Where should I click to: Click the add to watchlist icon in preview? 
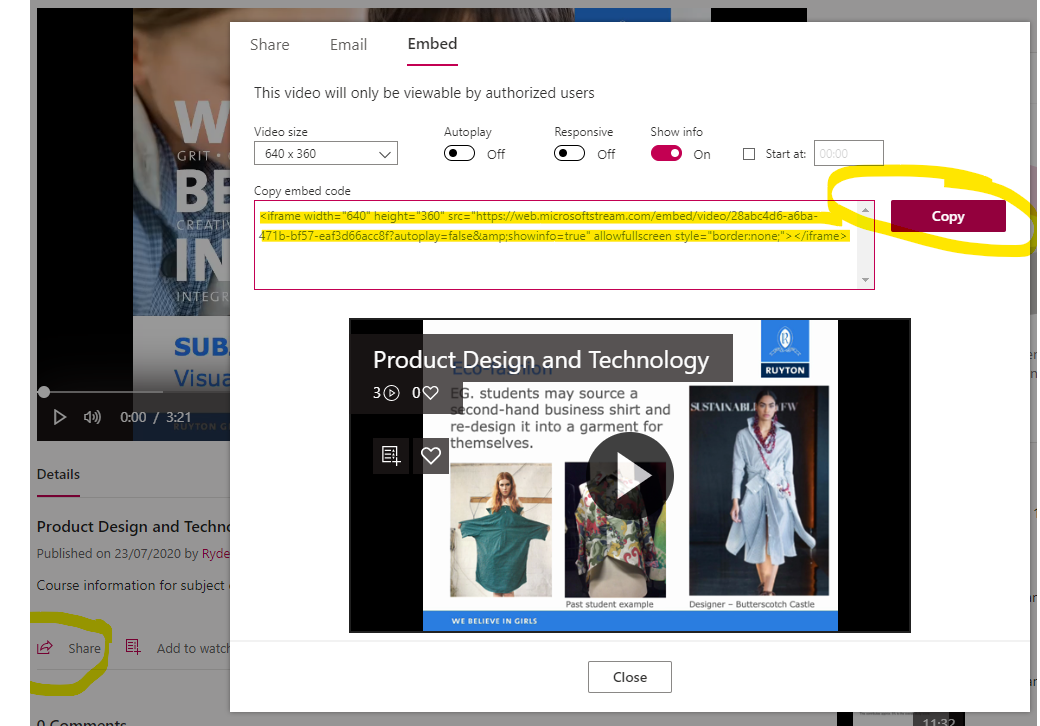391,455
